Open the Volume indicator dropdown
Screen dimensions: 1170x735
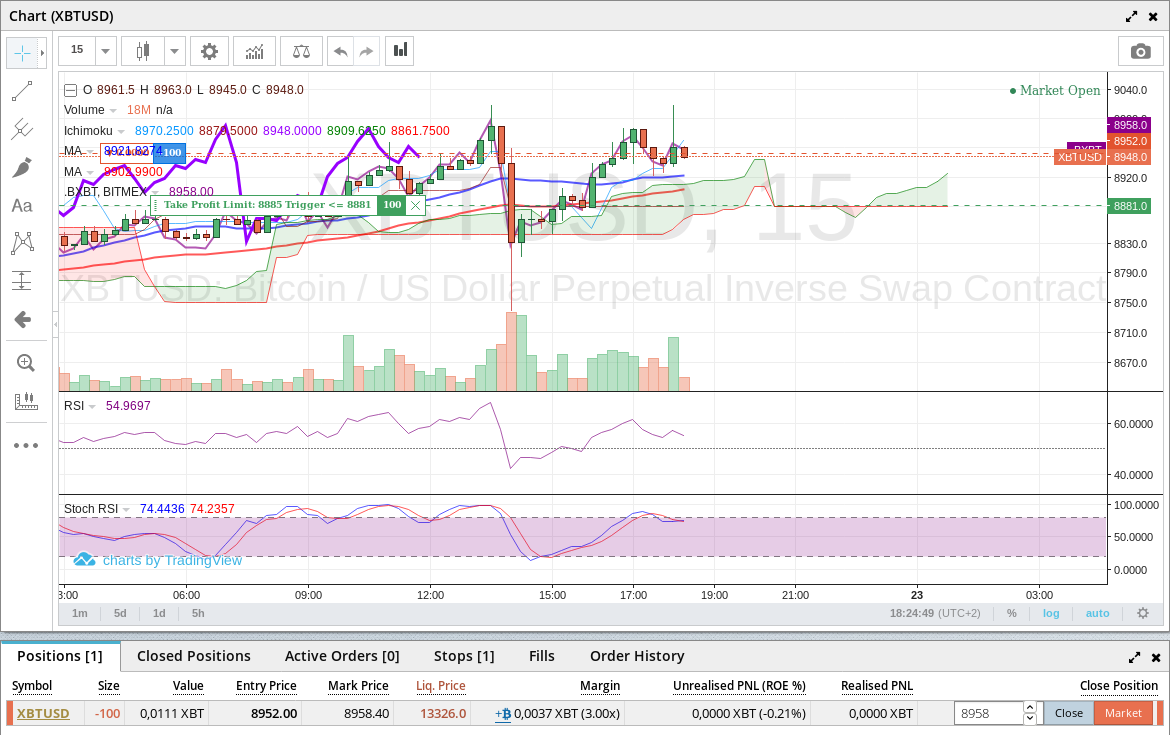113,110
